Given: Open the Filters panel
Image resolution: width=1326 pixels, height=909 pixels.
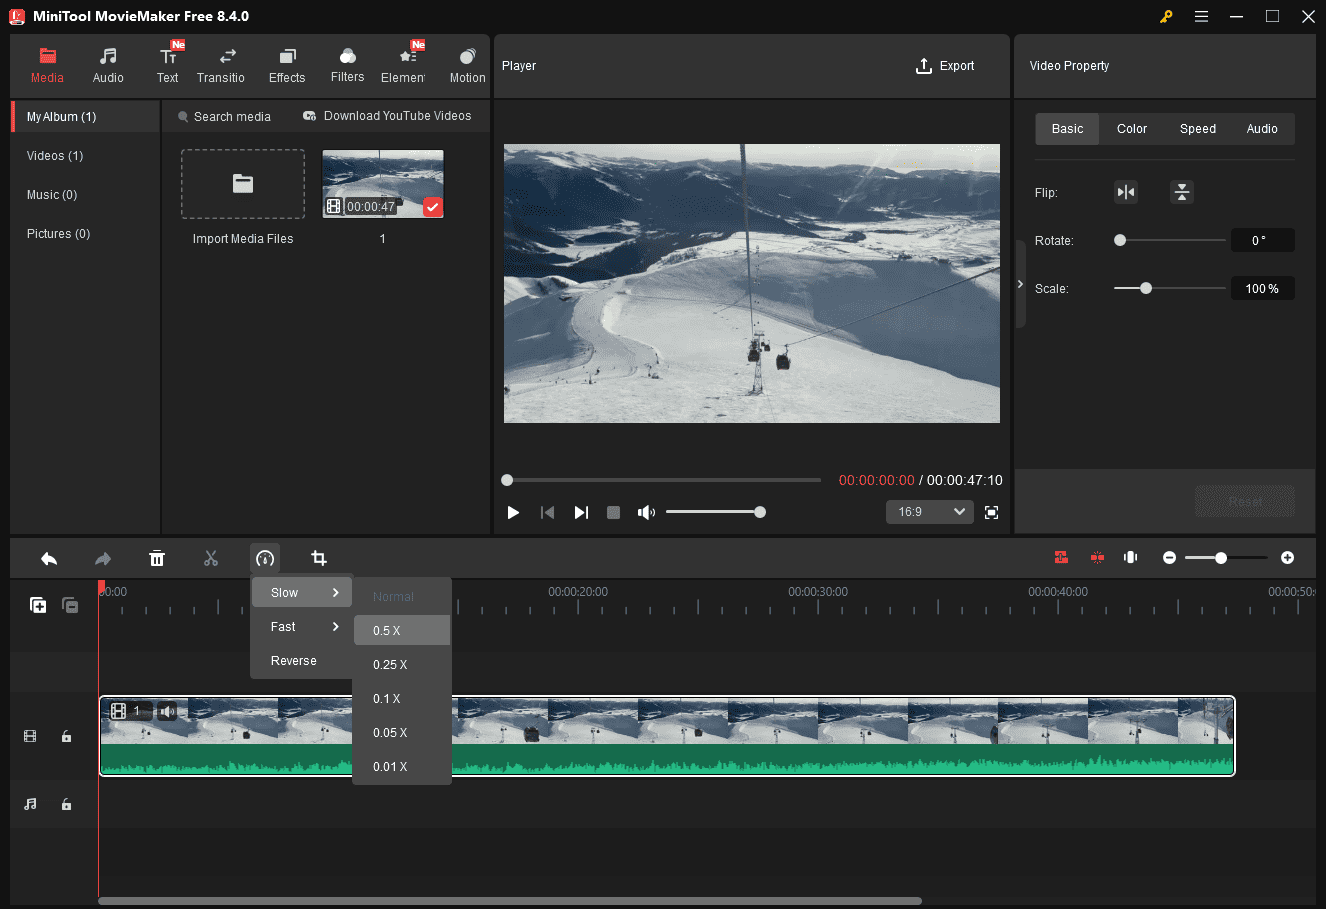Looking at the screenshot, I should click(347, 63).
